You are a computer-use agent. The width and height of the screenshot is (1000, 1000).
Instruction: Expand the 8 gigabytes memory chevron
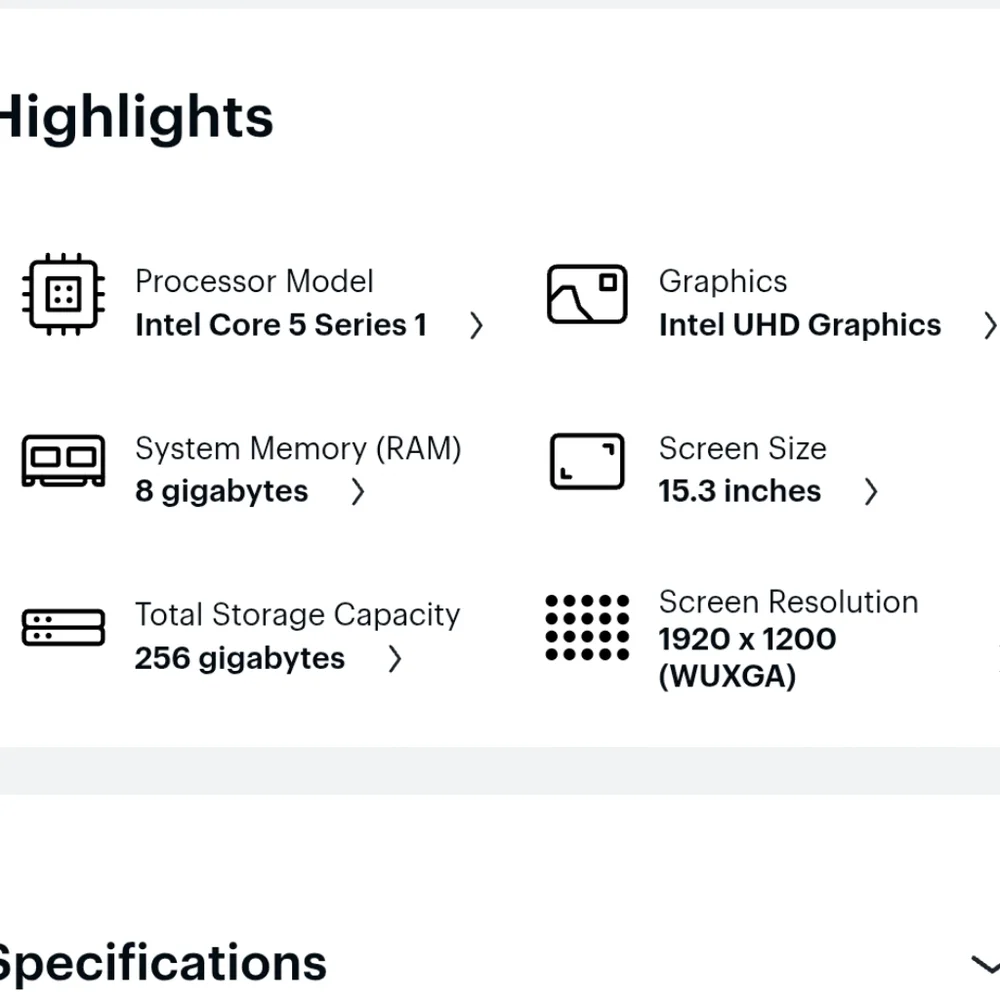[x=358, y=492]
